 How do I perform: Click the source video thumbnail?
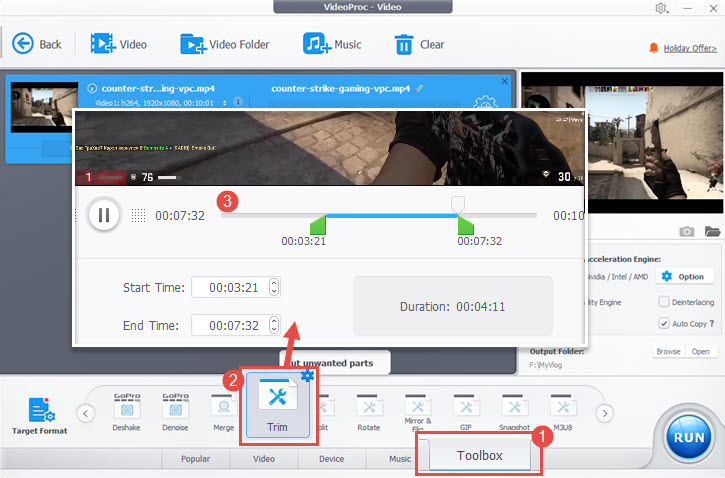click(x=43, y=106)
